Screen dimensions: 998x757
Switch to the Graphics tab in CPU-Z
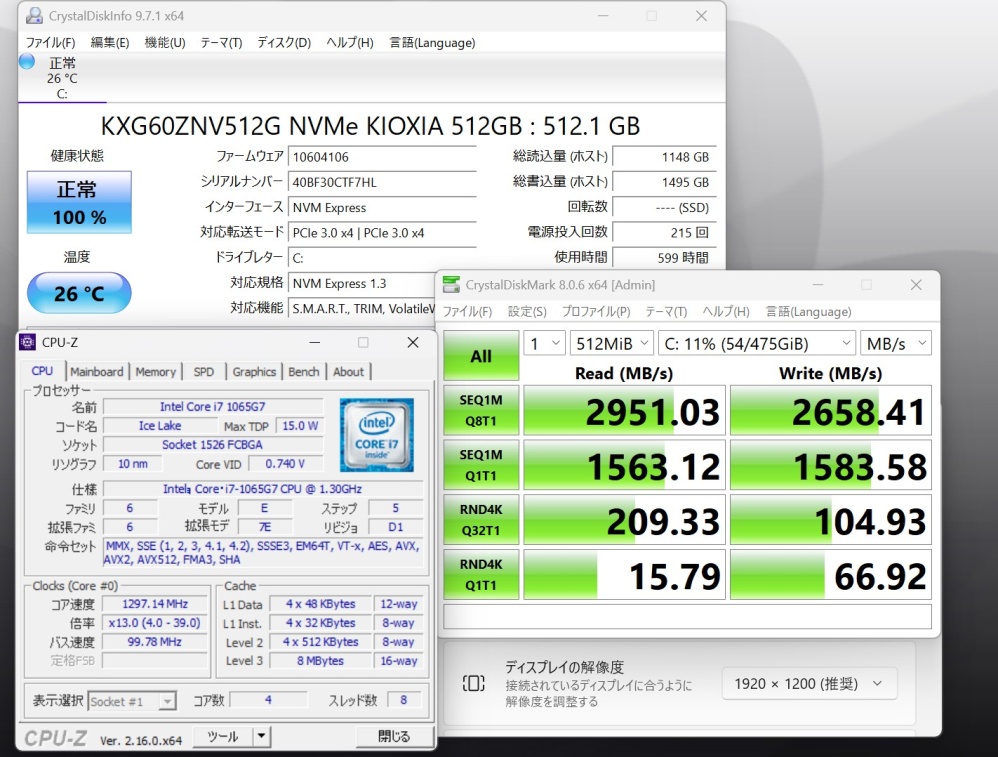pos(254,372)
